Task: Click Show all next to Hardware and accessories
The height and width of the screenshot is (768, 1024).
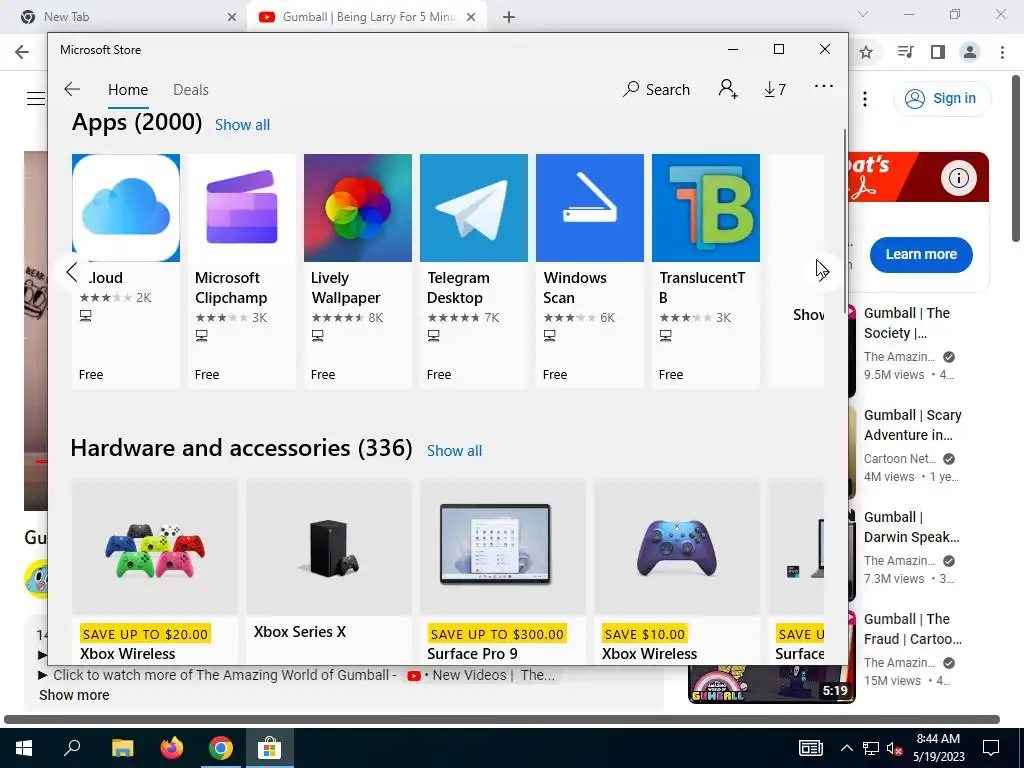Action: click(x=455, y=451)
